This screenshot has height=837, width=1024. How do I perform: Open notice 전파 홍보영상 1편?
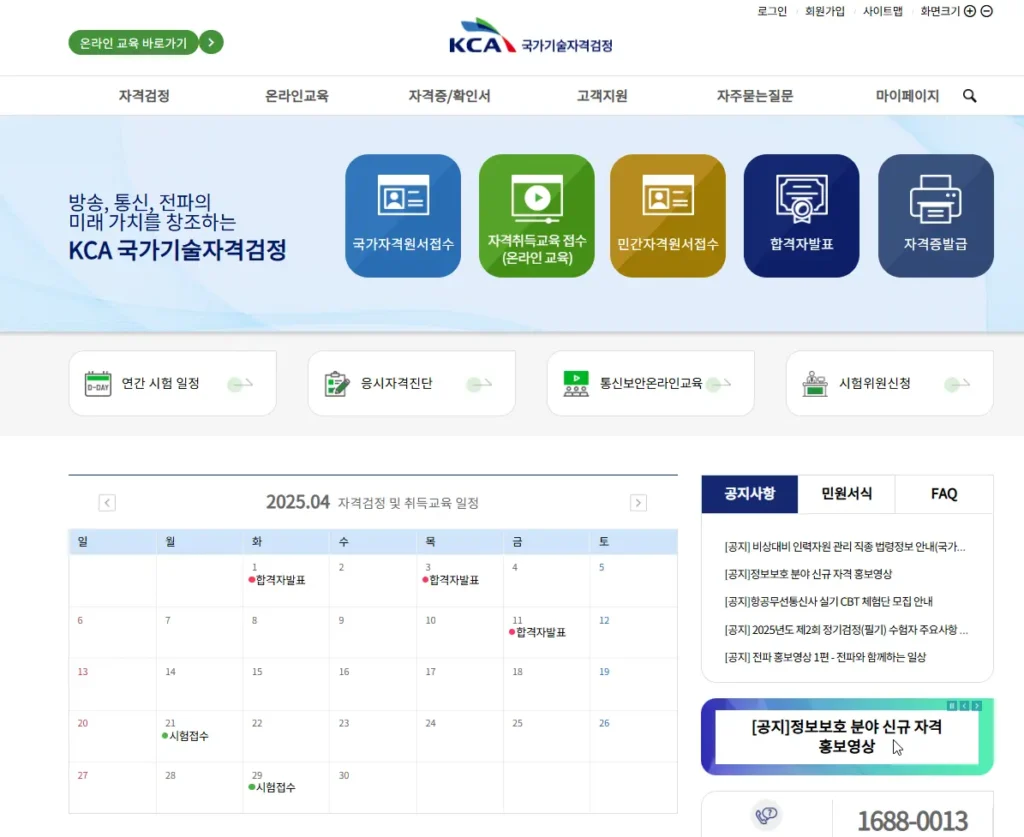825,657
